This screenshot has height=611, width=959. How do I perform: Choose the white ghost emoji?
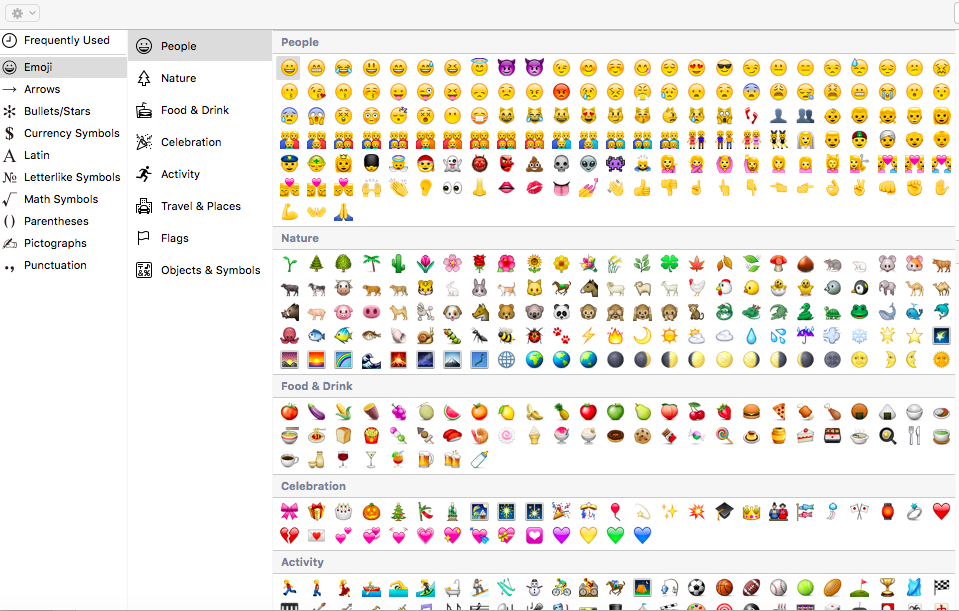click(452, 164)
